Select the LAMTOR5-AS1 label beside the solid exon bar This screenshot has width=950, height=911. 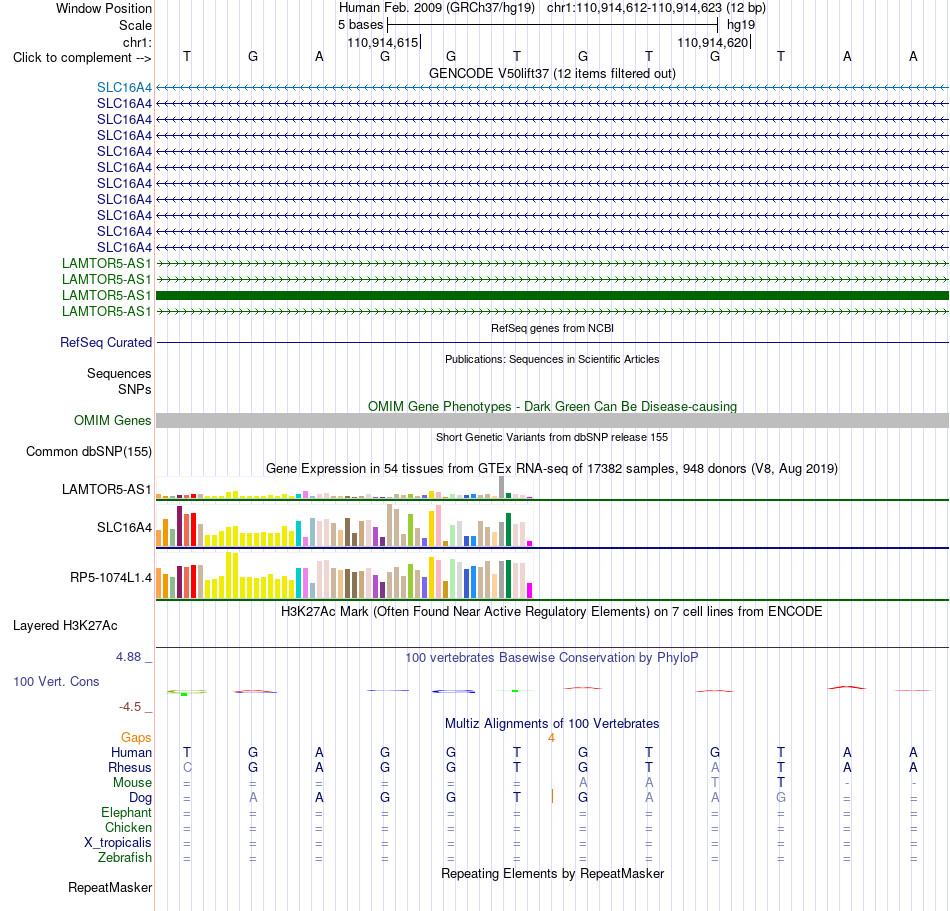[x=107, y=296]
